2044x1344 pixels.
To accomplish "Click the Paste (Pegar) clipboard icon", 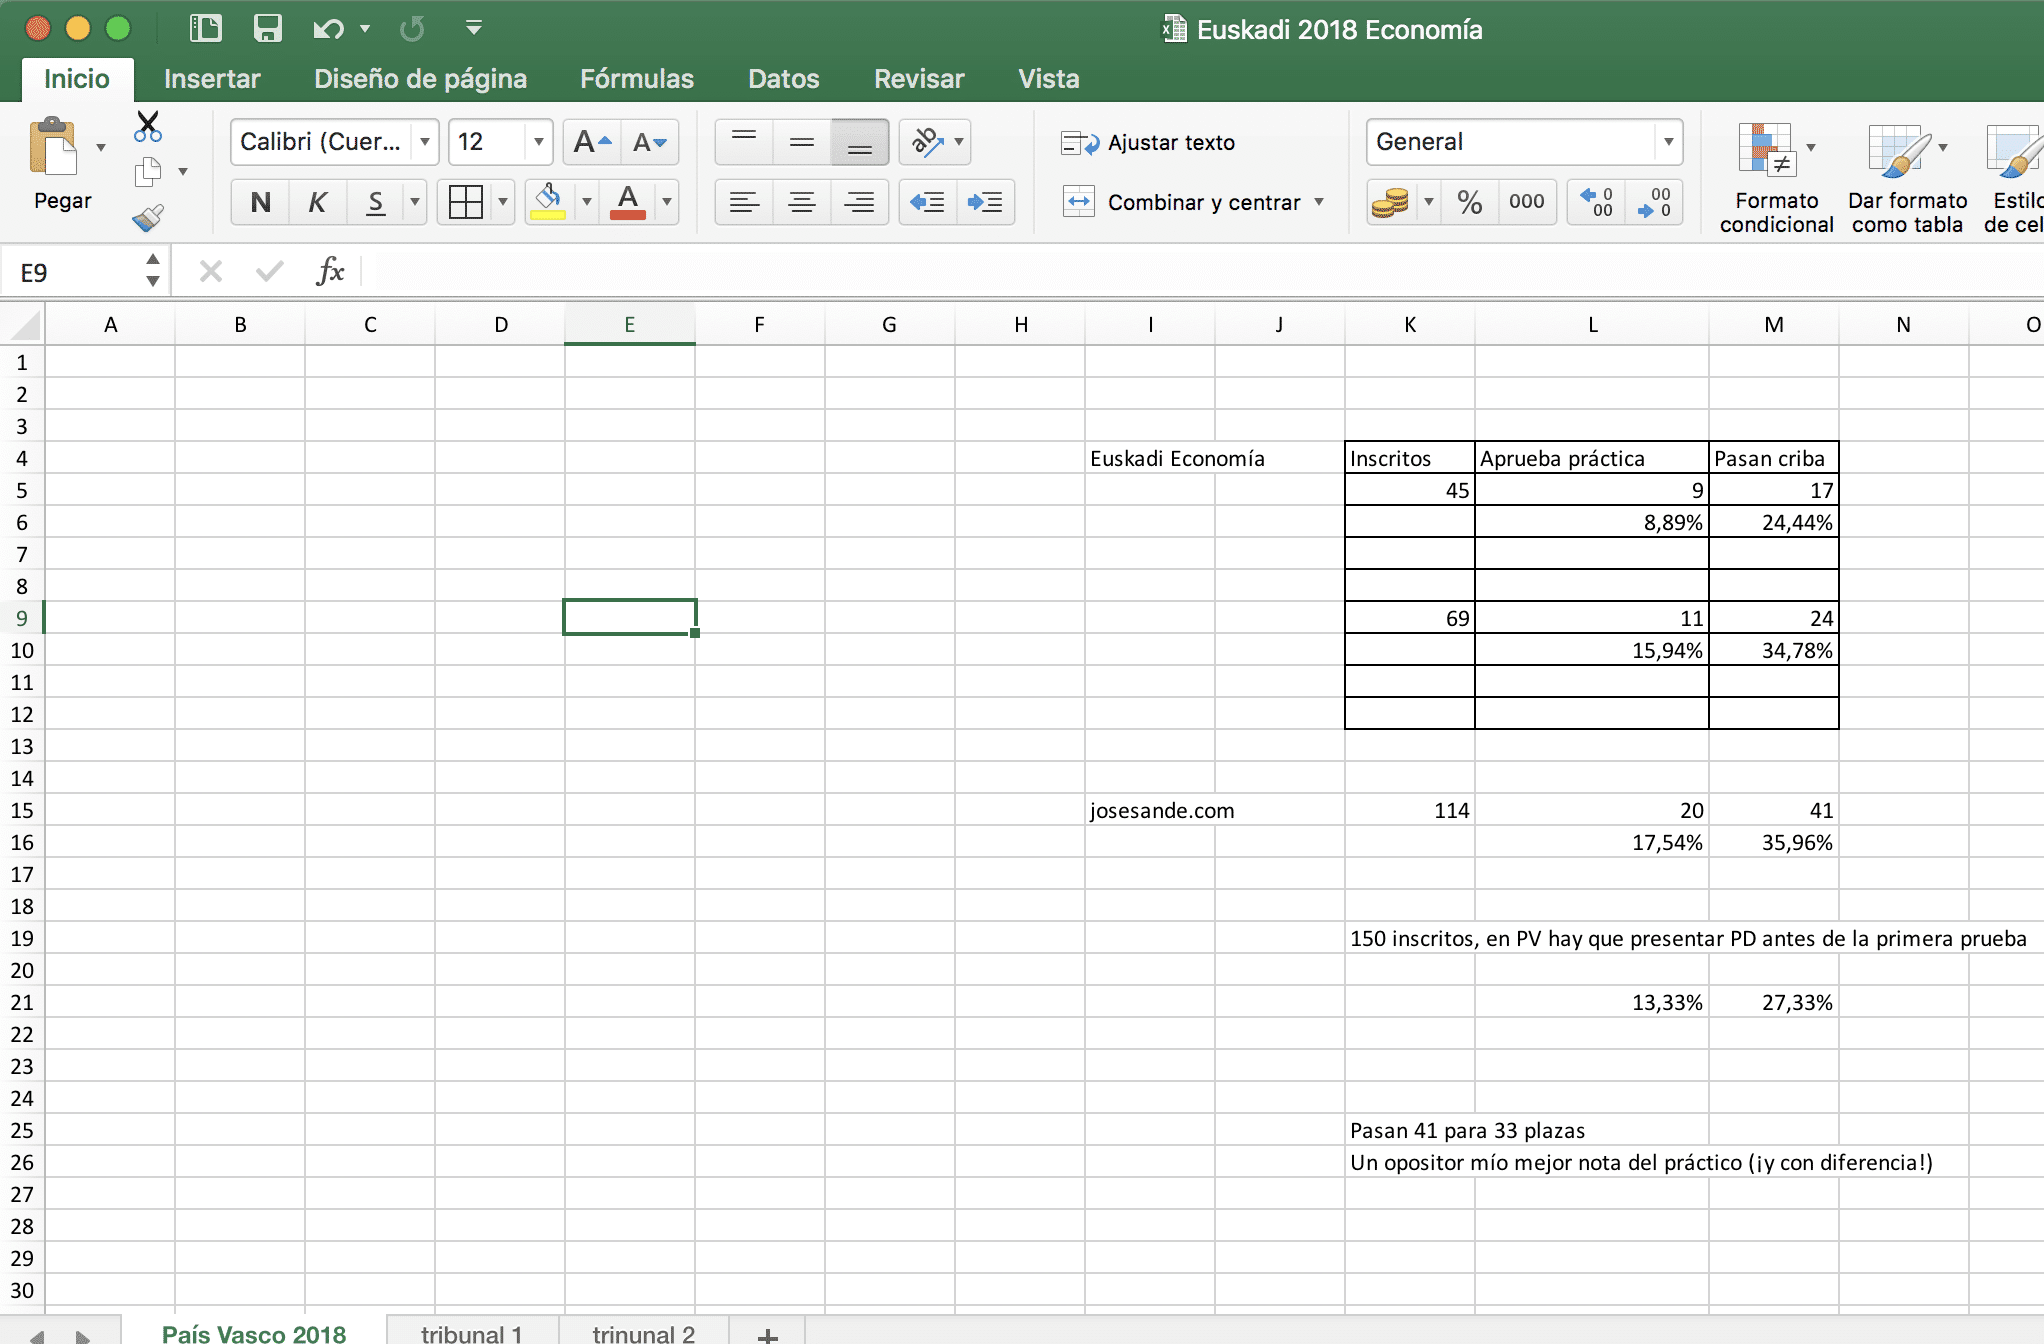I will (54, 148).
